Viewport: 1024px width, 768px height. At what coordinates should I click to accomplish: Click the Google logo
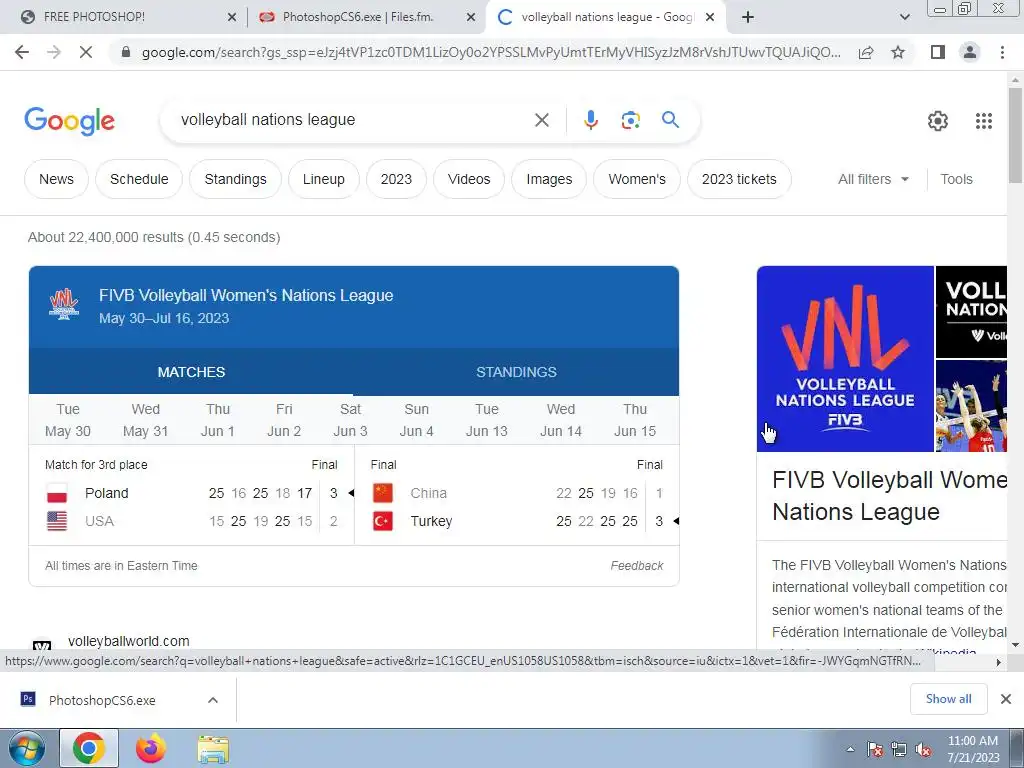pos(69,121)
